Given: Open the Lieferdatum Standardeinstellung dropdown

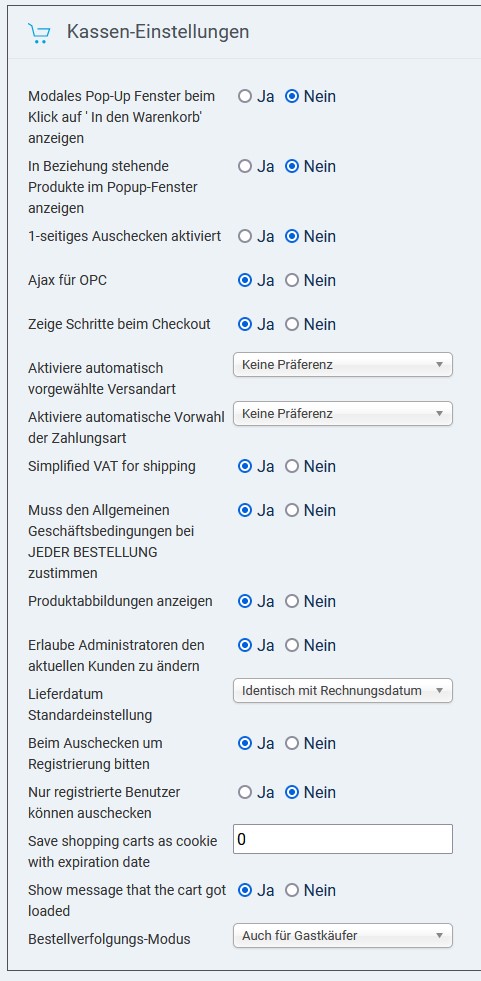Looking at the screenshot, I should pyautogui.click(x=343, y=691).
